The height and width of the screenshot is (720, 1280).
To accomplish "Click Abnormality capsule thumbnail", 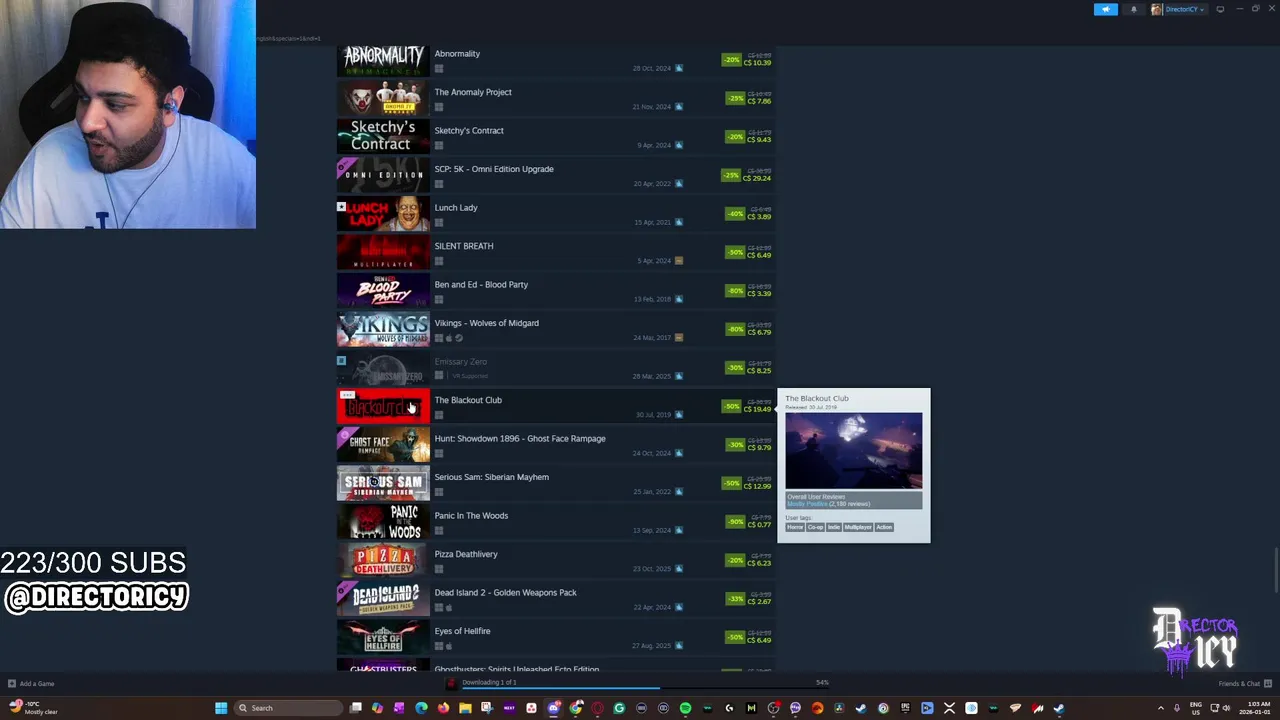I will click(x=383, y=60).
